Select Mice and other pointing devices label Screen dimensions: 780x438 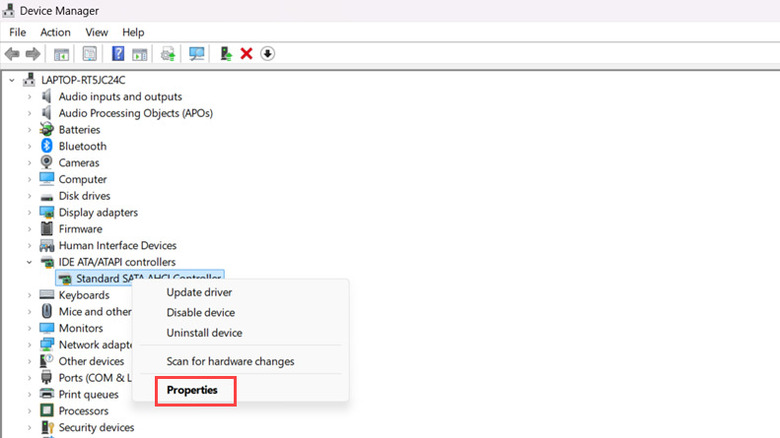(95, 312)
